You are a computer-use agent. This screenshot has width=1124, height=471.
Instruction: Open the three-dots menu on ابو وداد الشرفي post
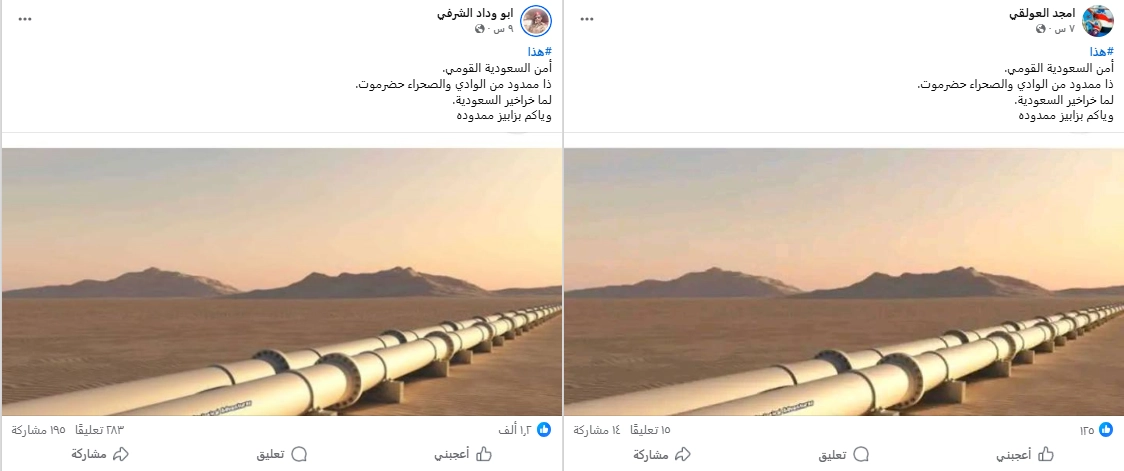(25, 19)
